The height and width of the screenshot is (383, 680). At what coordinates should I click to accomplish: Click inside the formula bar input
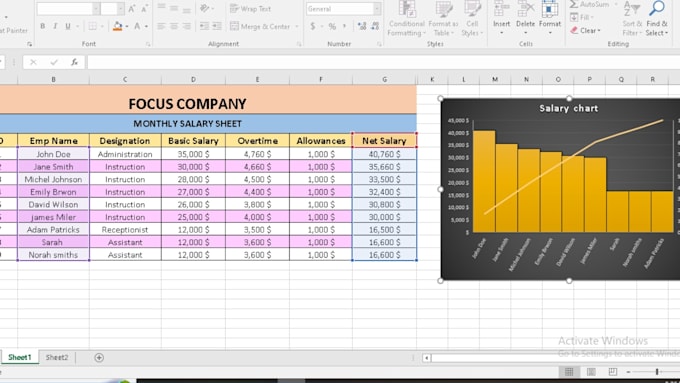coord(383,62)
